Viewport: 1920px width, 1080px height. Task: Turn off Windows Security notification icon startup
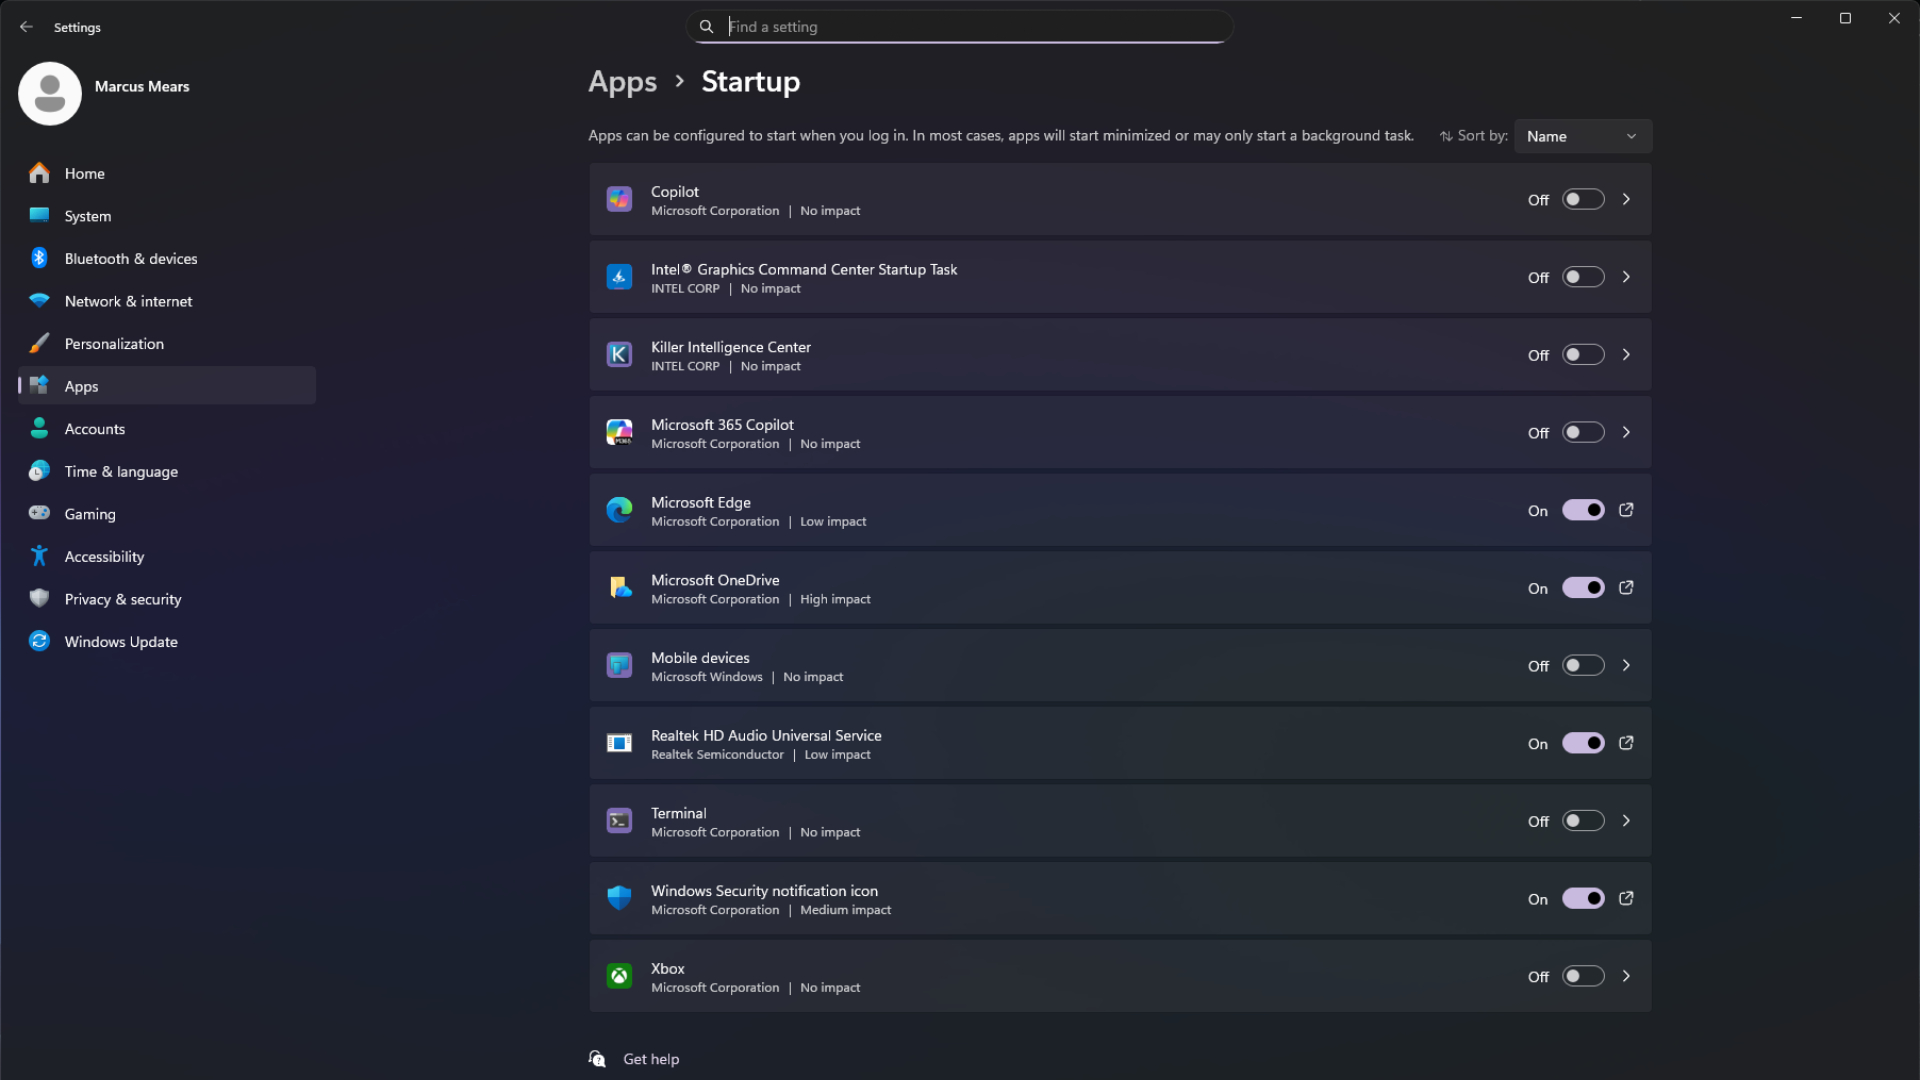click(1582, 898)
